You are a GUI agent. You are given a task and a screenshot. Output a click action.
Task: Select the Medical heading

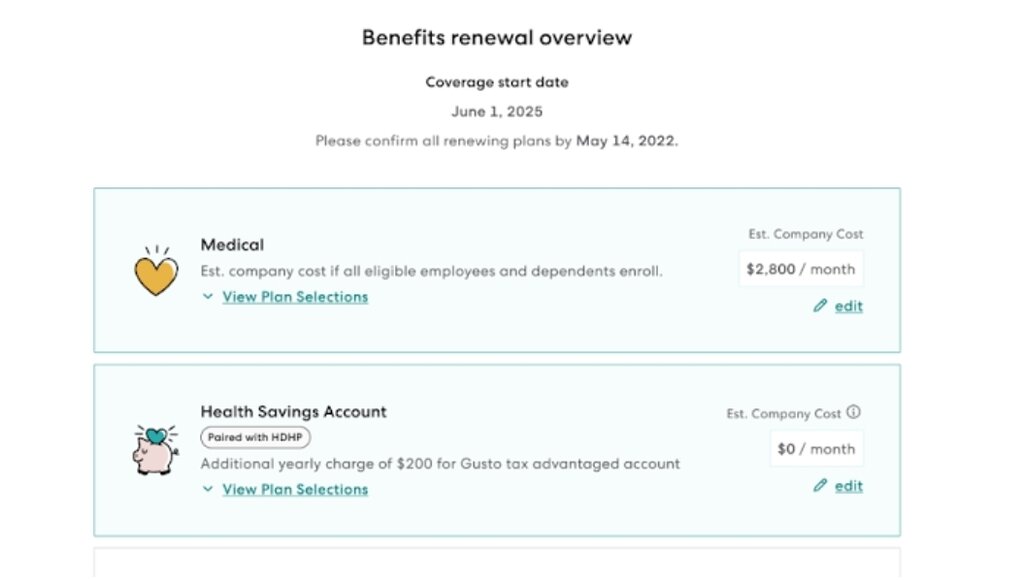232,245
